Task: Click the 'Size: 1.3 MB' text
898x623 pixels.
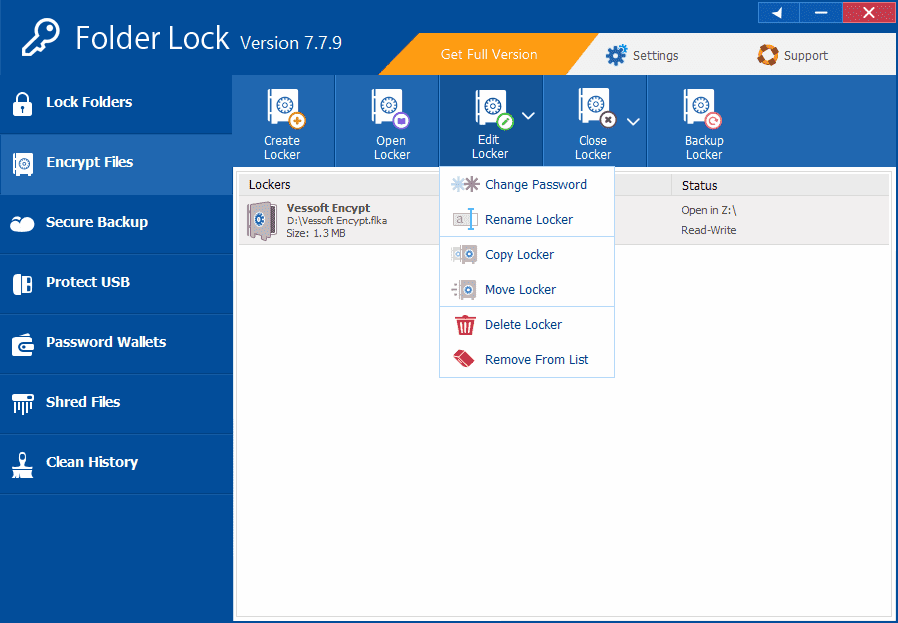Action: tap(316, 233)
